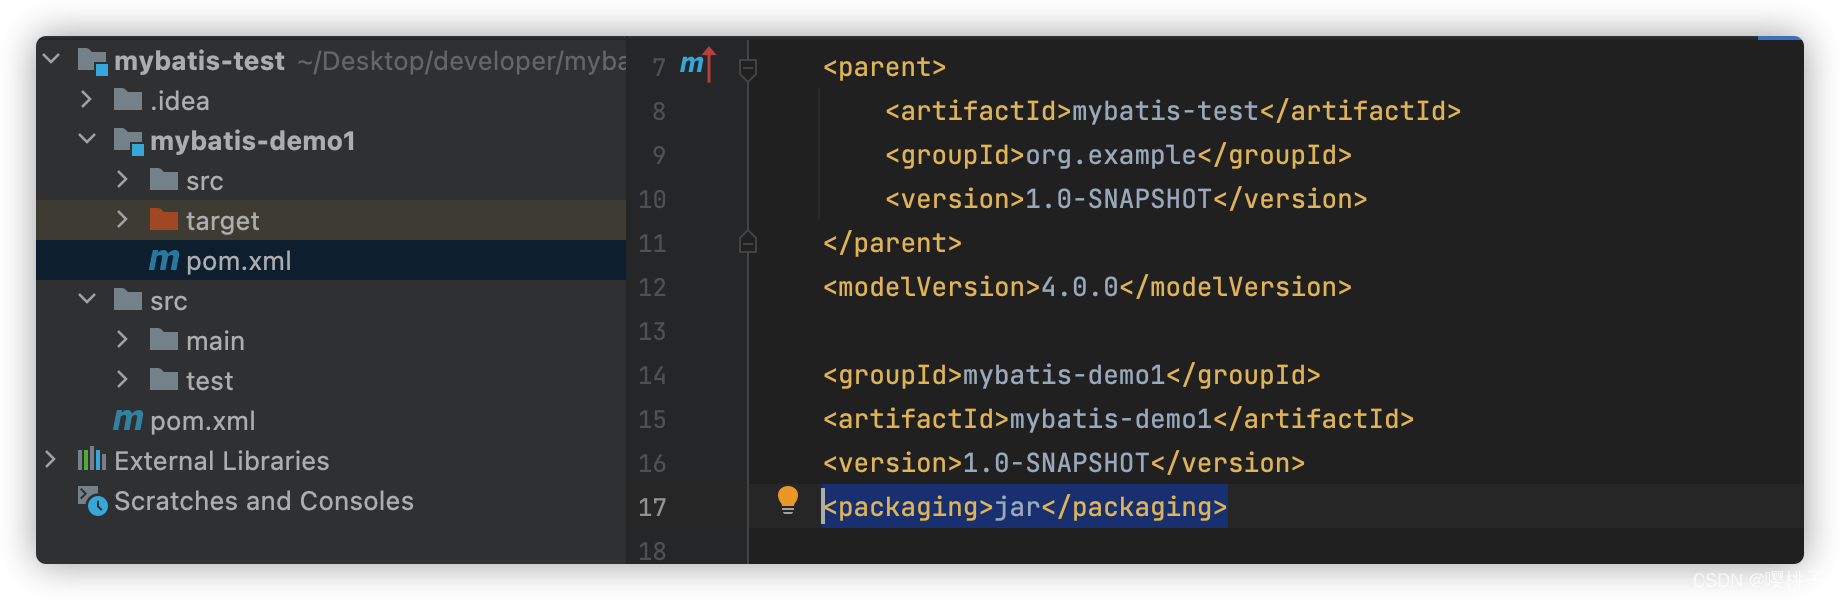
Task: Click the main folder name
Action: 215,341
